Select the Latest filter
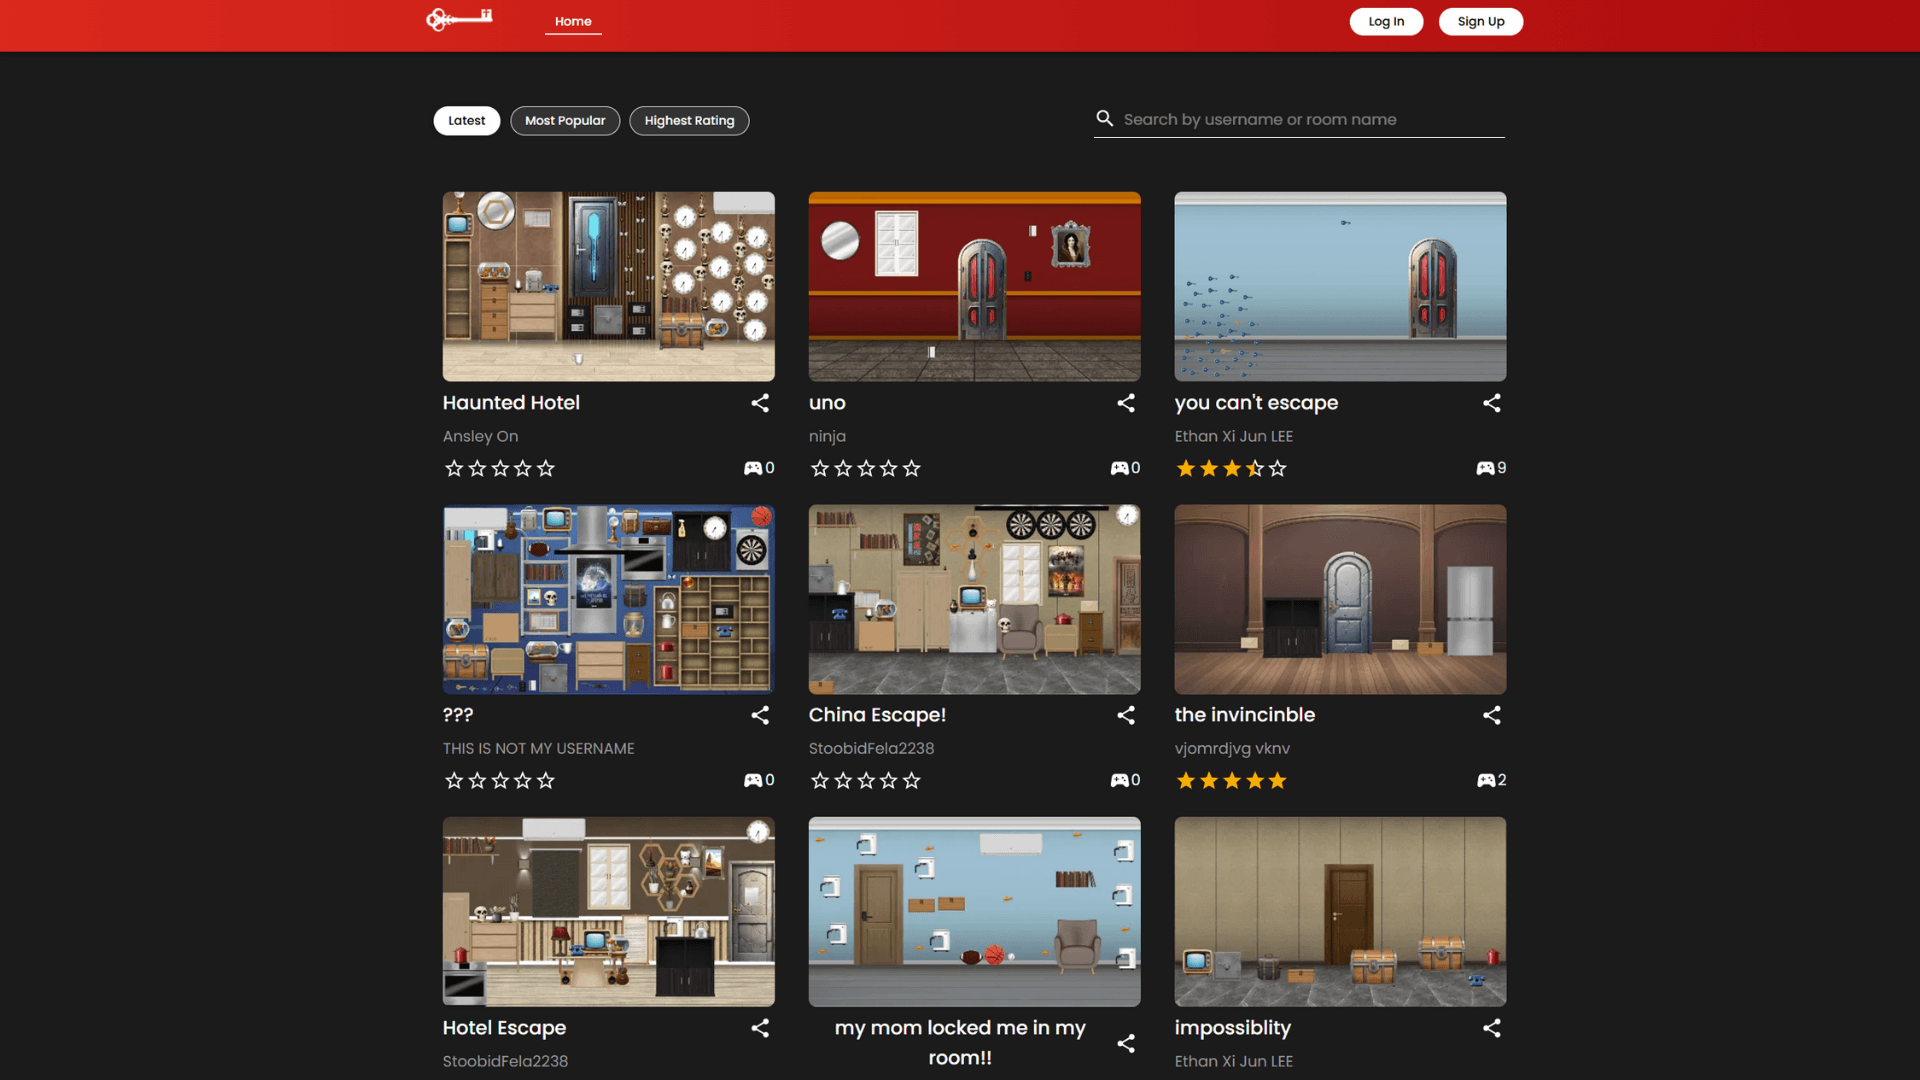1920x1080 pixels. pos(466,121)
